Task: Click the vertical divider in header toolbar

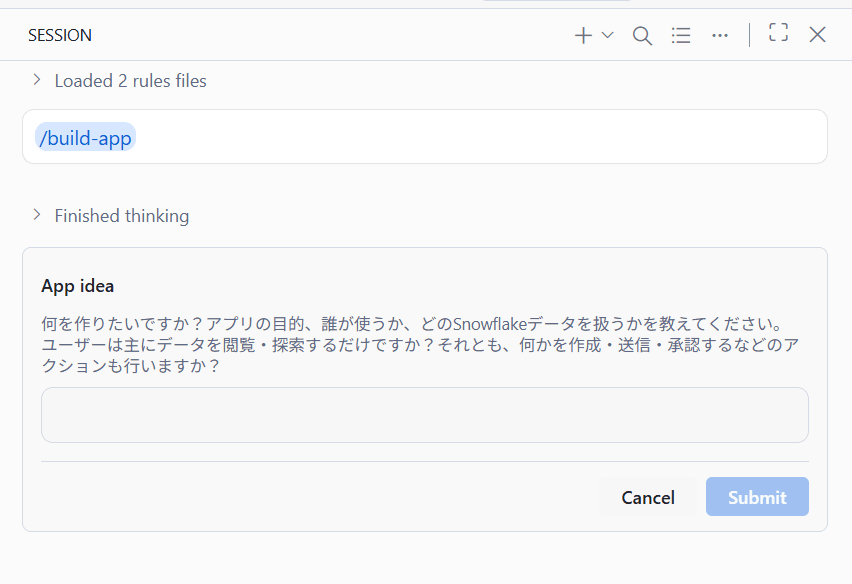Action: point(749,35)
